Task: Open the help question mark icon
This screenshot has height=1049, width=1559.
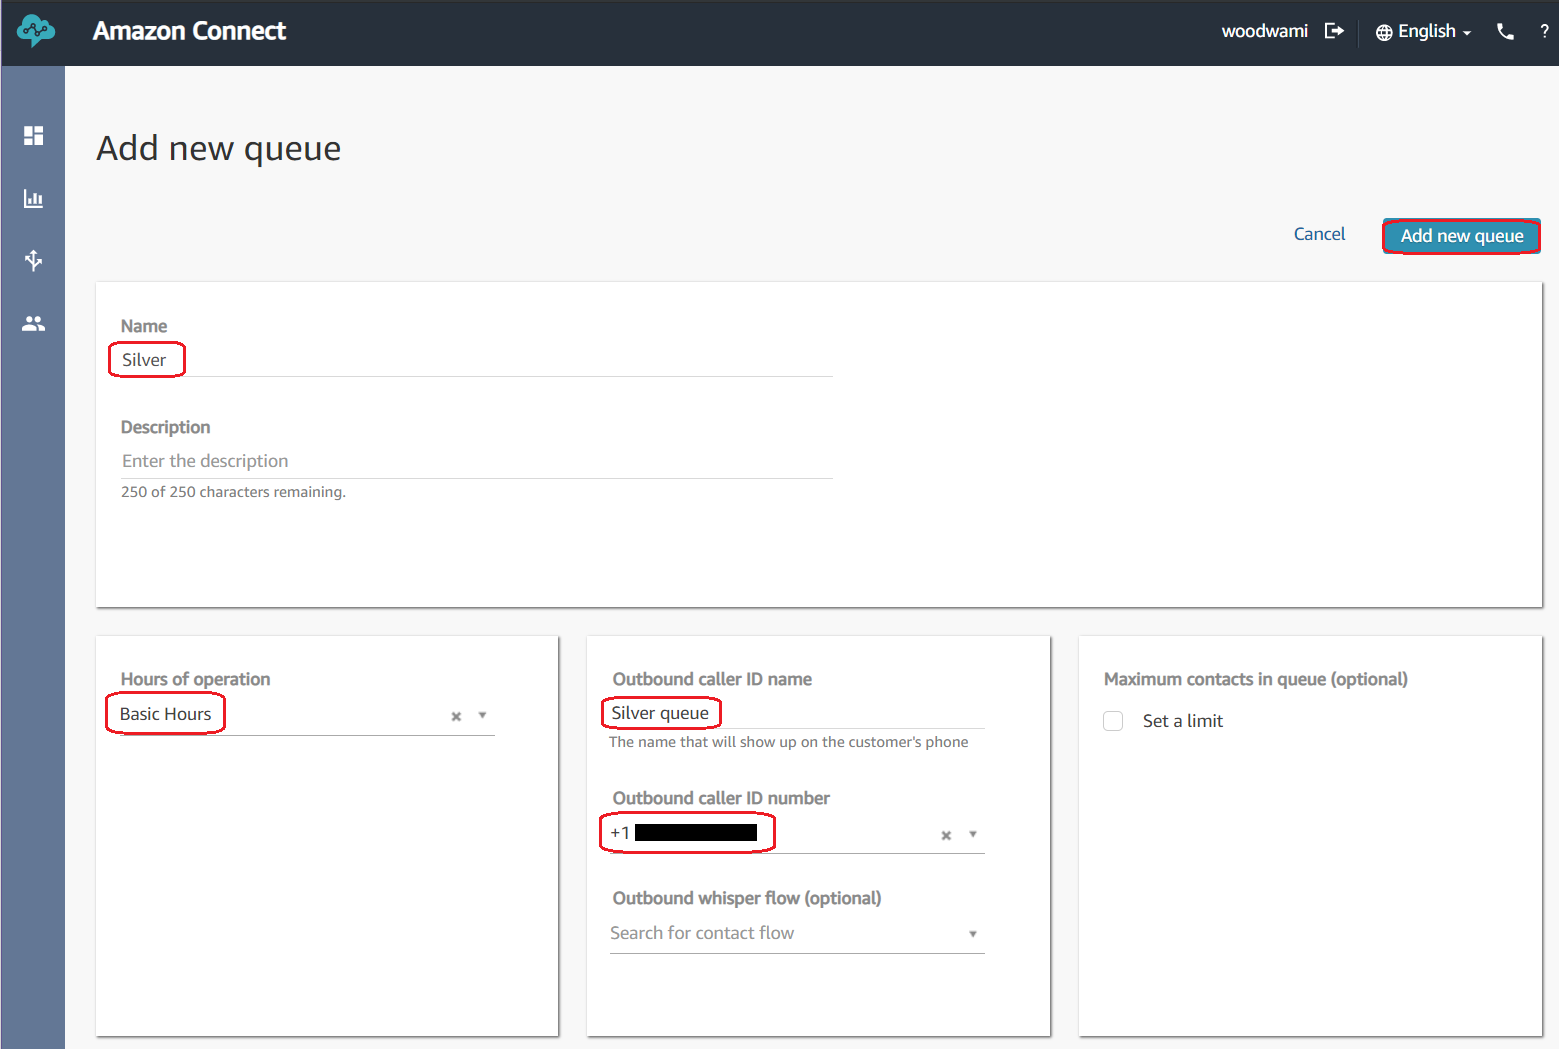Action: click(x=1544, y=31)
